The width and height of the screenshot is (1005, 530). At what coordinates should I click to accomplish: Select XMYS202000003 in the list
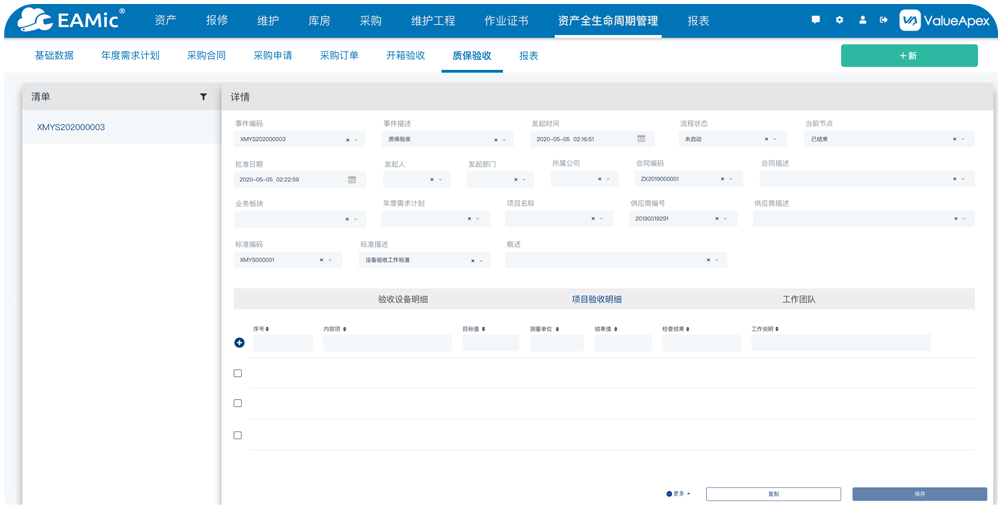pos(71,127)
